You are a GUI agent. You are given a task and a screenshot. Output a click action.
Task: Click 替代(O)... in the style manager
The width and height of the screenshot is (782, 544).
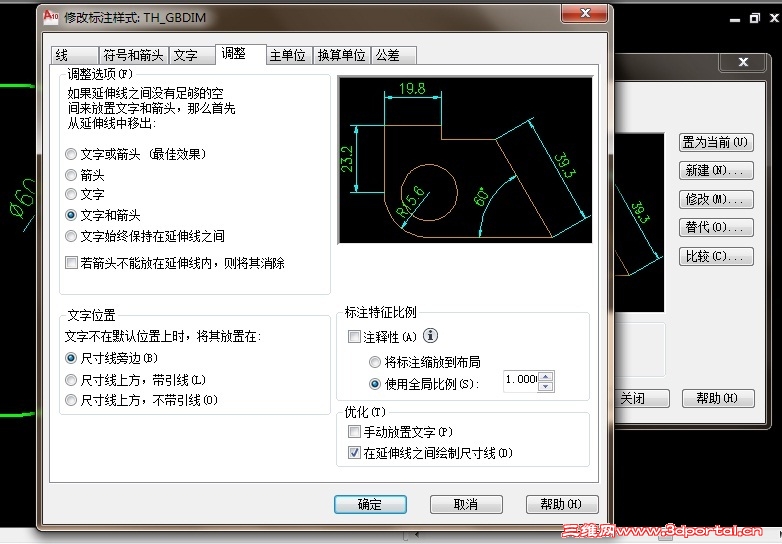tap(716, 227)
